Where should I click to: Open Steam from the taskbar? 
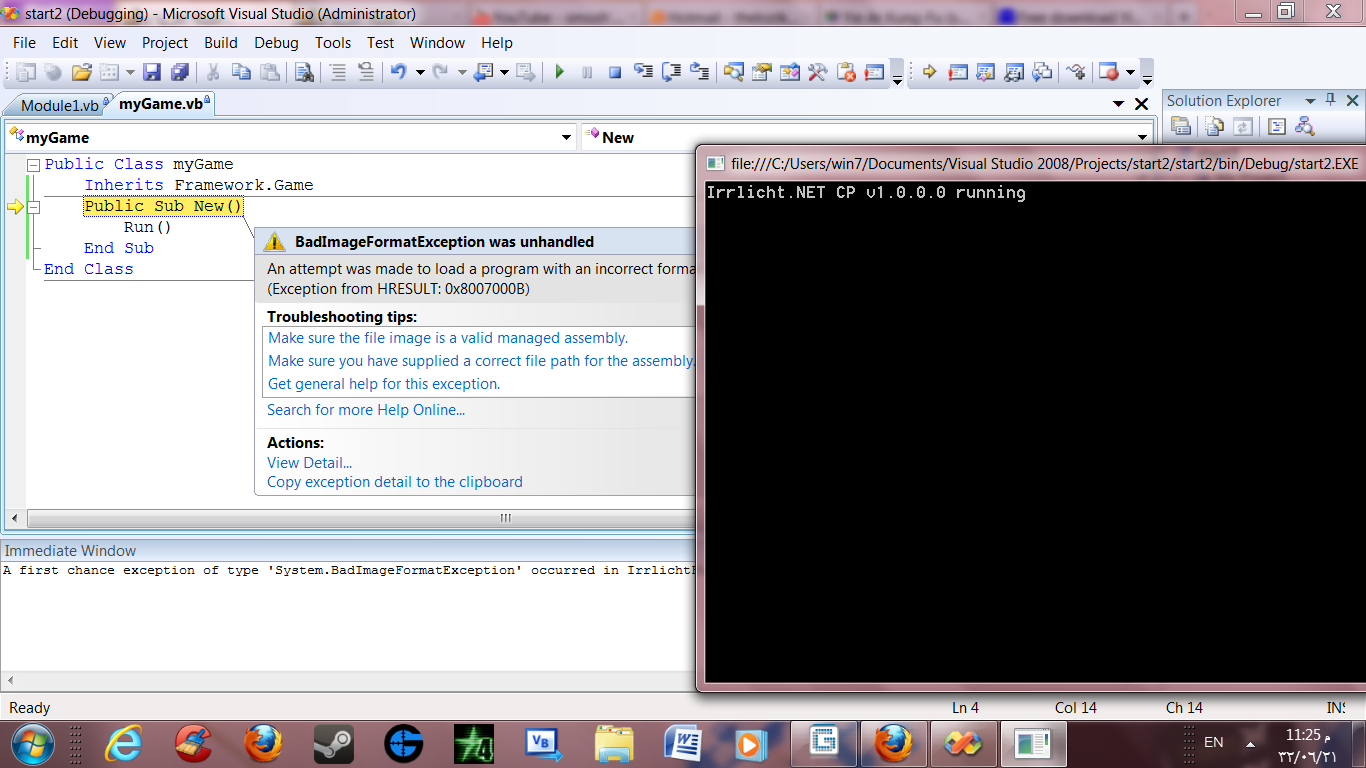point(333,744)
